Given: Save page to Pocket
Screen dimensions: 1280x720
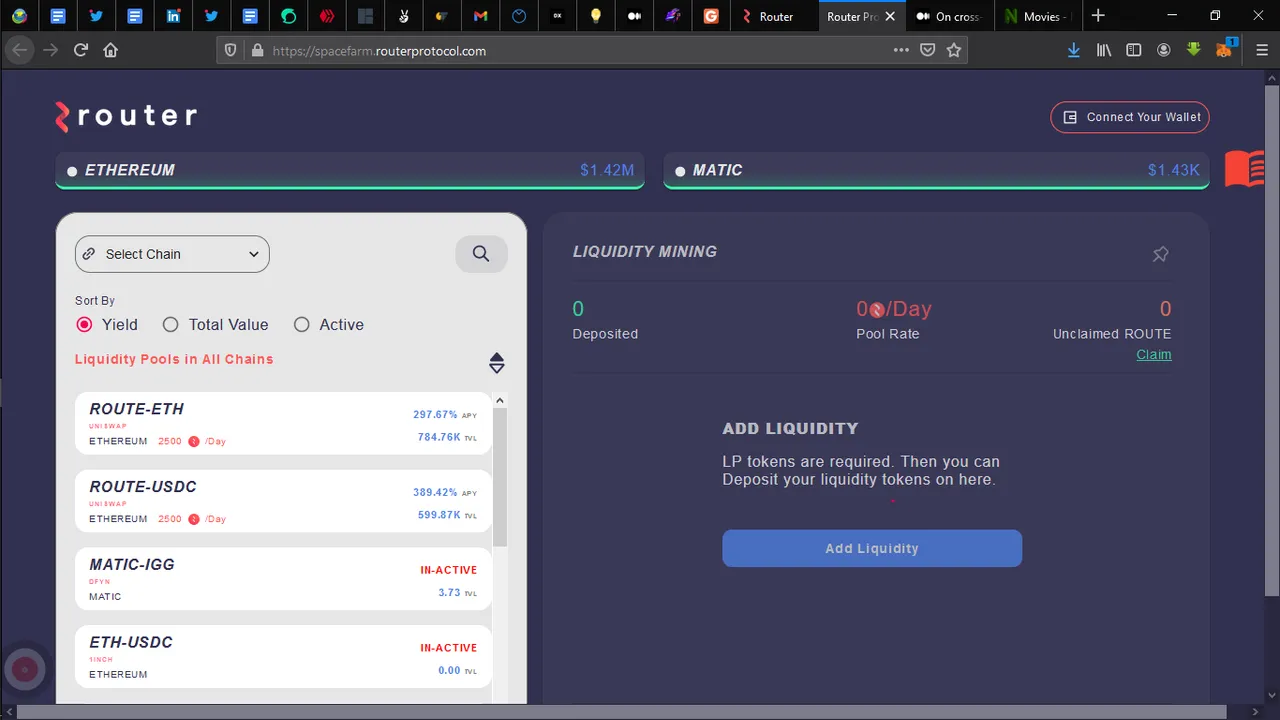Looking at the screenshot, I should 928,50.
